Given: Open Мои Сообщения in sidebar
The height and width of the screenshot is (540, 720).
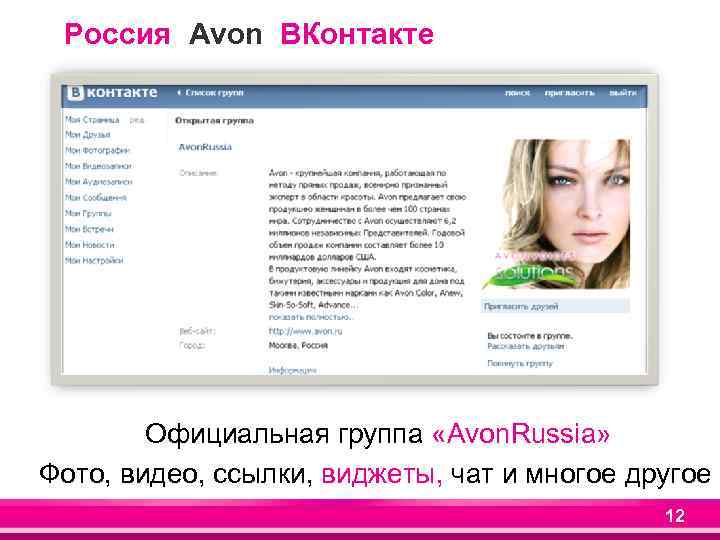Looking at the screenshot, I should pyautogui.click(x=96, y=198).
